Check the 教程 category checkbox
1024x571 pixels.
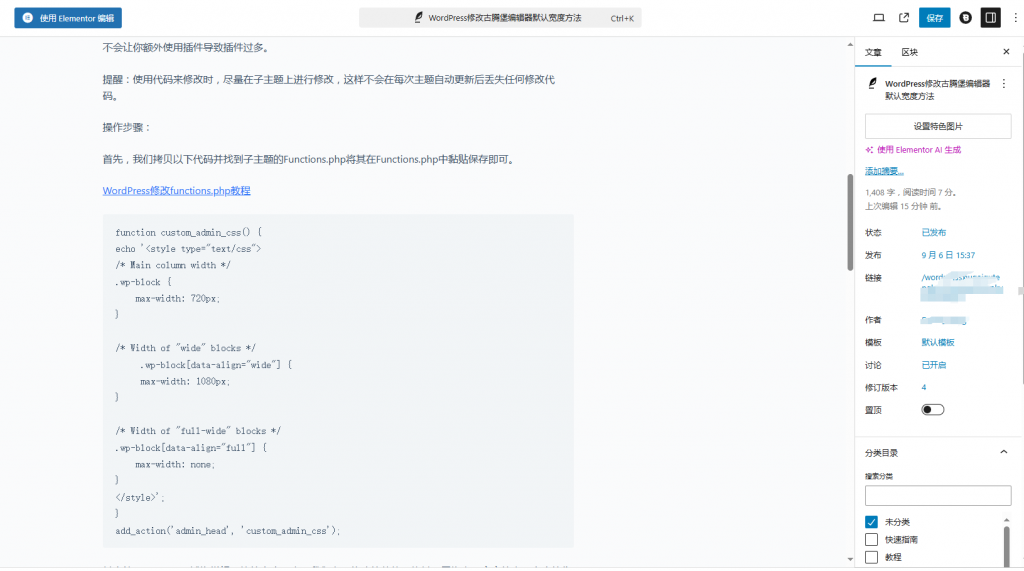click(x=871, y=557)
